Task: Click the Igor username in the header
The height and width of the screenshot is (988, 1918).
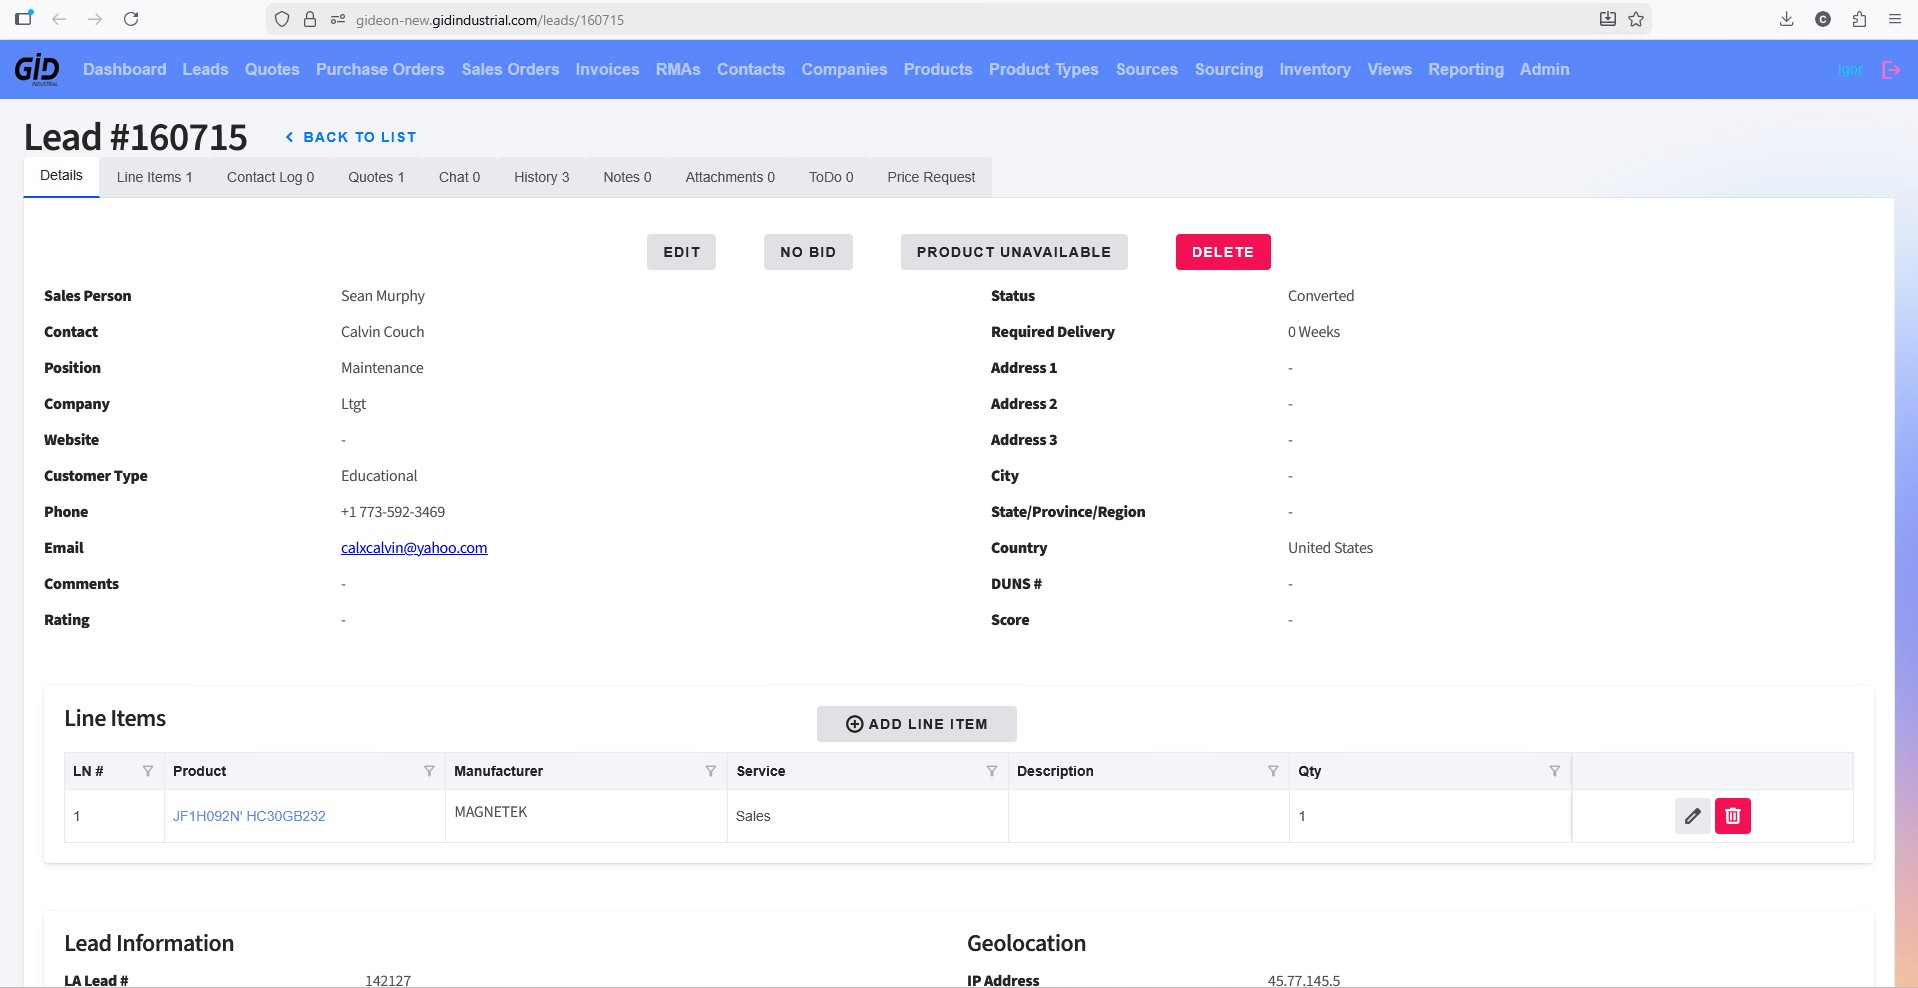Action: 1850,69
